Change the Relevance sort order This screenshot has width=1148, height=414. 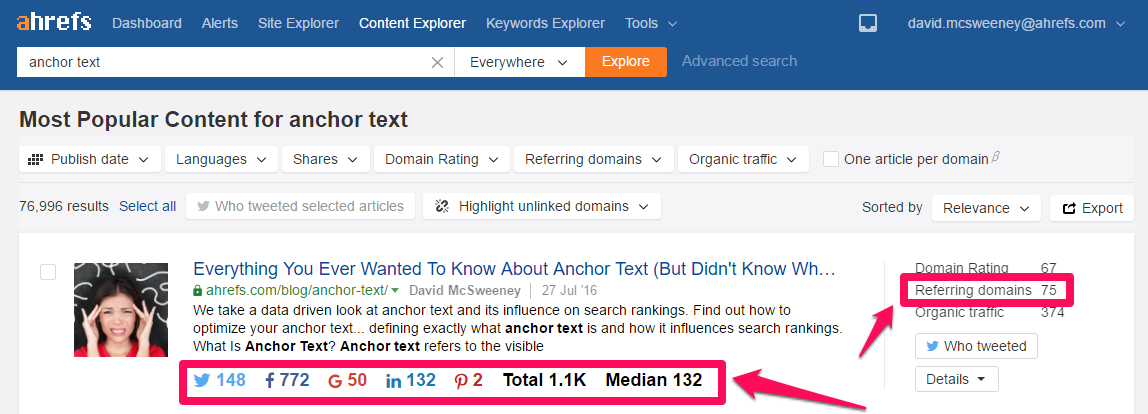point(986,208)
